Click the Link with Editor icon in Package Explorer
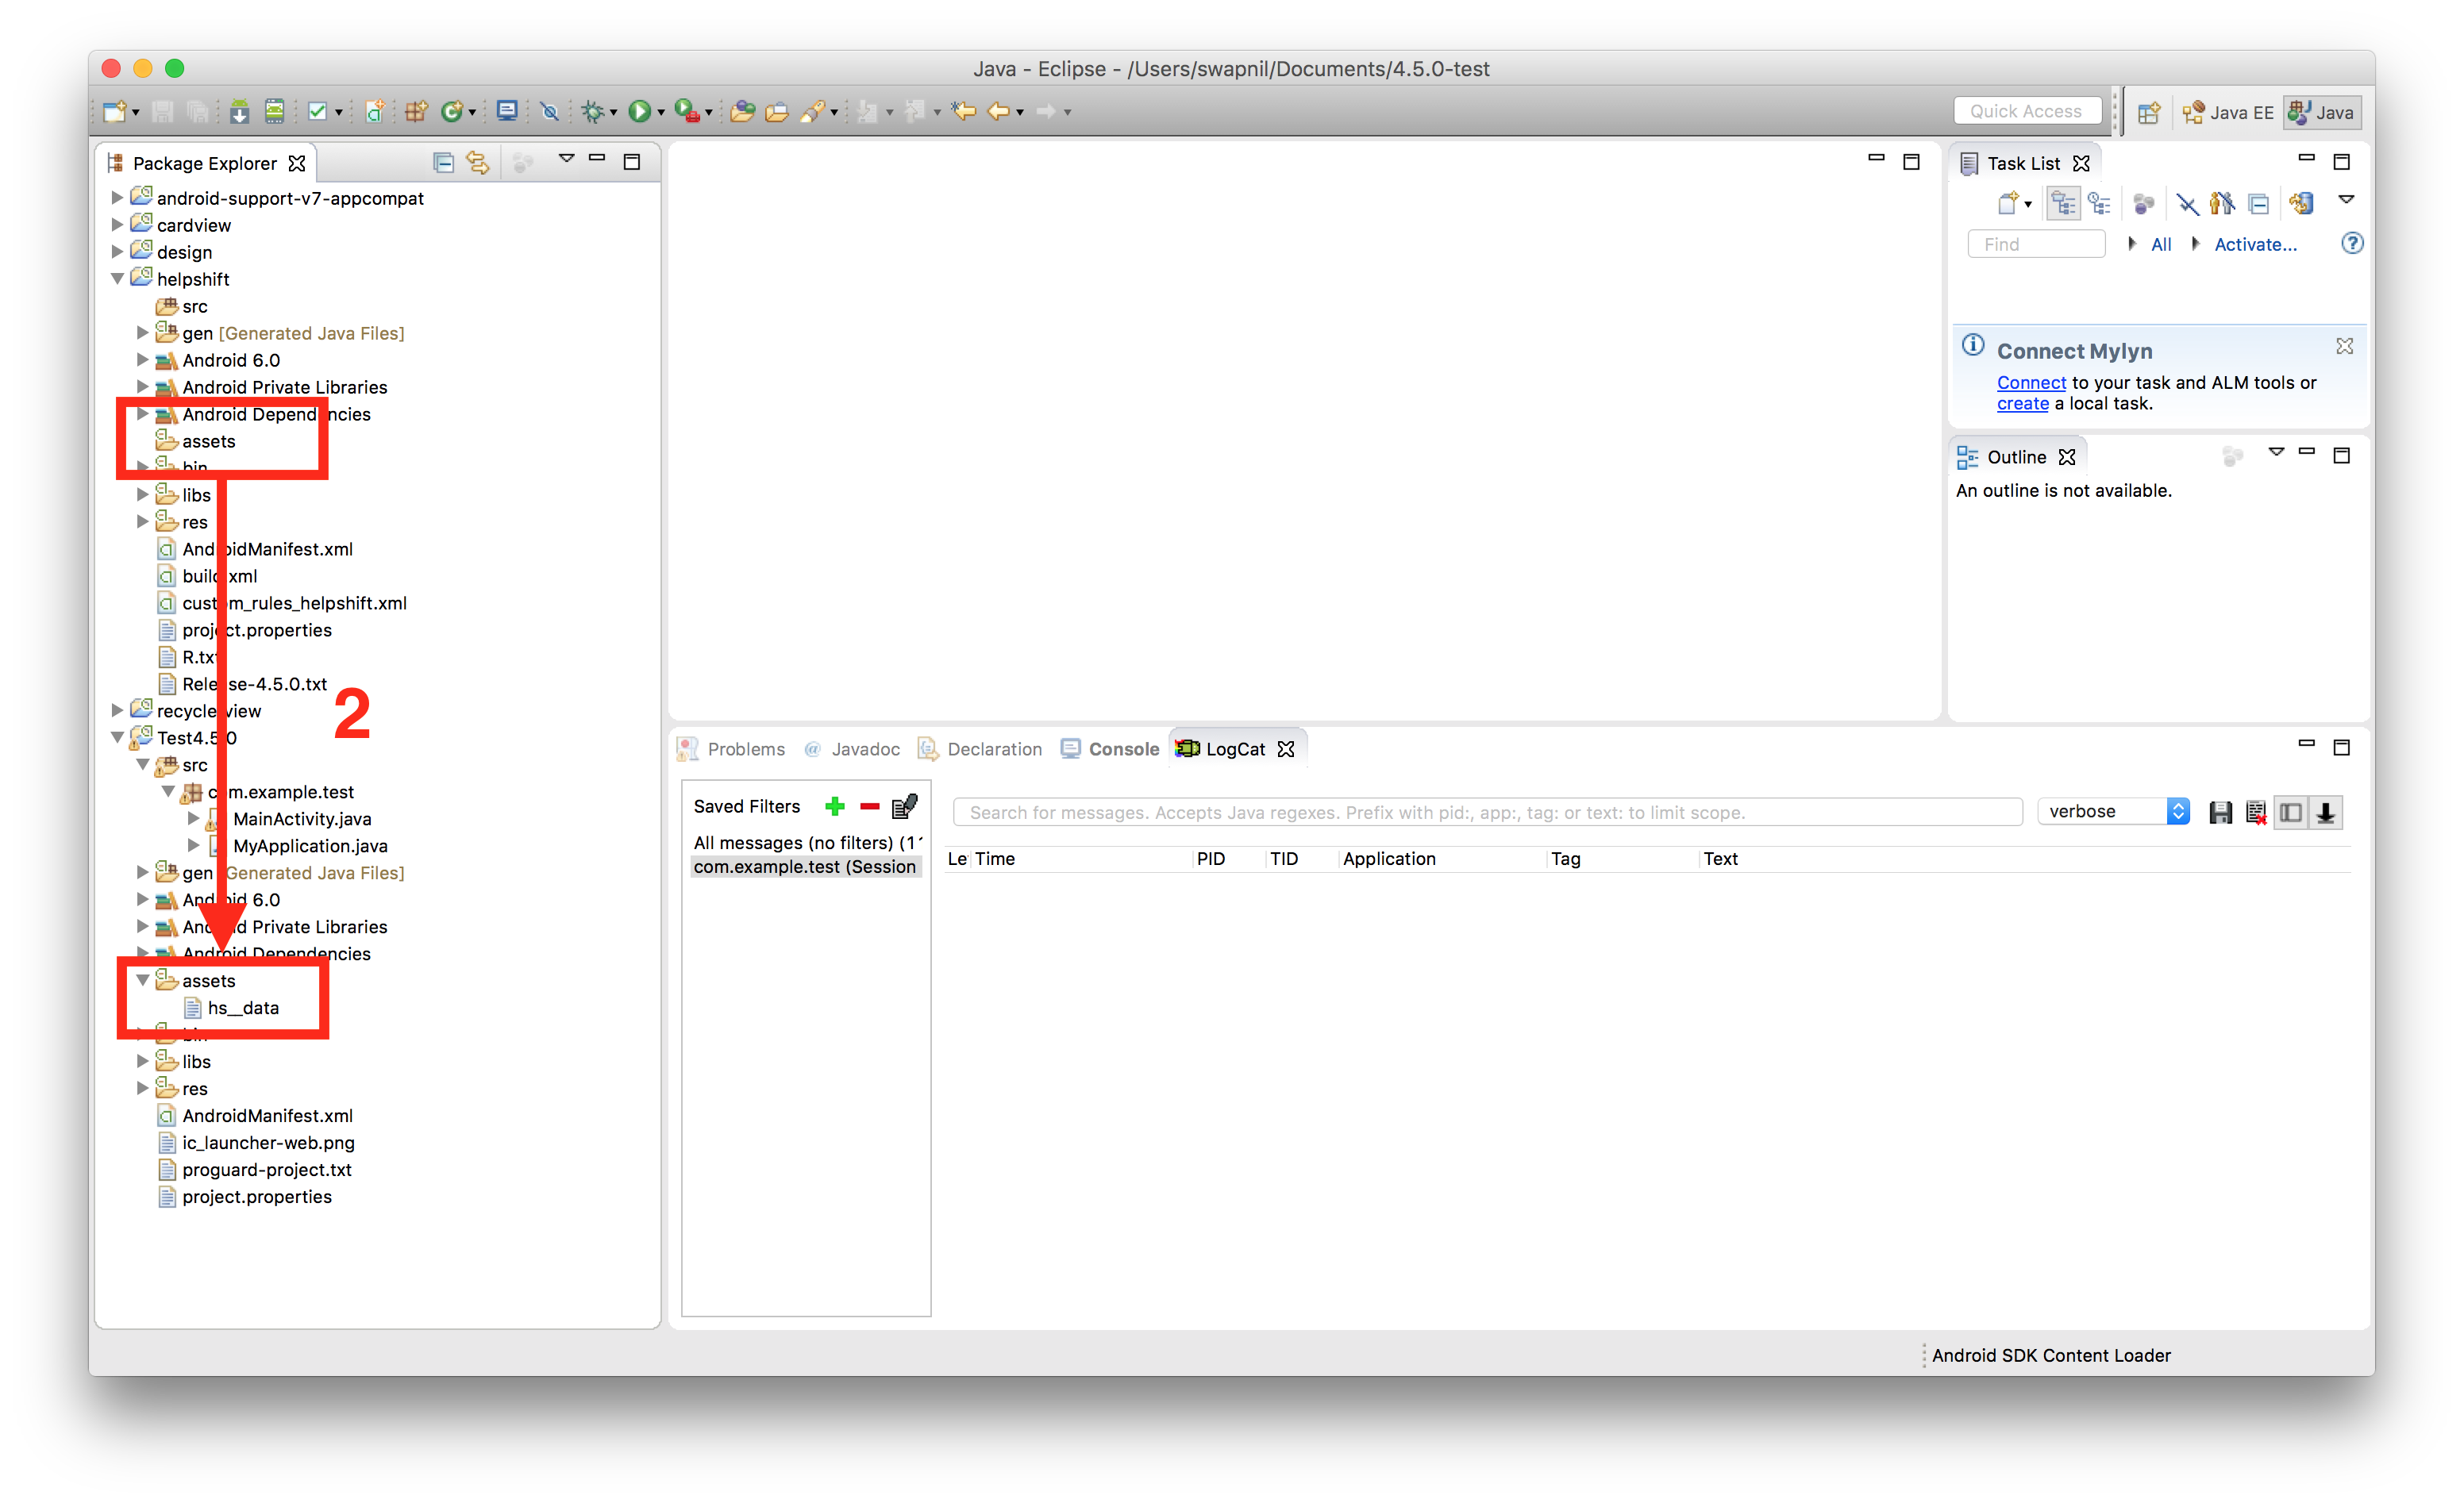Image resolution: width=2464 pixels, height=1503 pixels. coord(478,161)
